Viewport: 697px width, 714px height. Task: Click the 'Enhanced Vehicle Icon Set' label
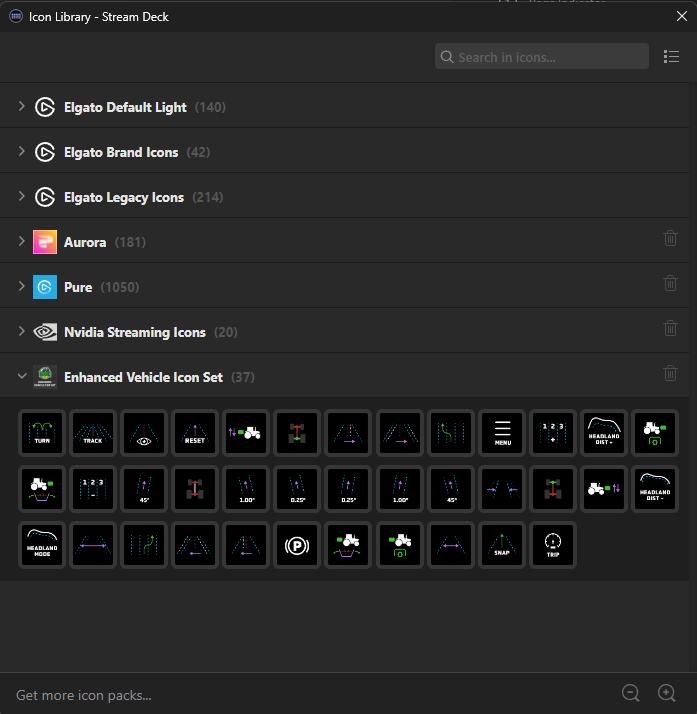[143, 377]
